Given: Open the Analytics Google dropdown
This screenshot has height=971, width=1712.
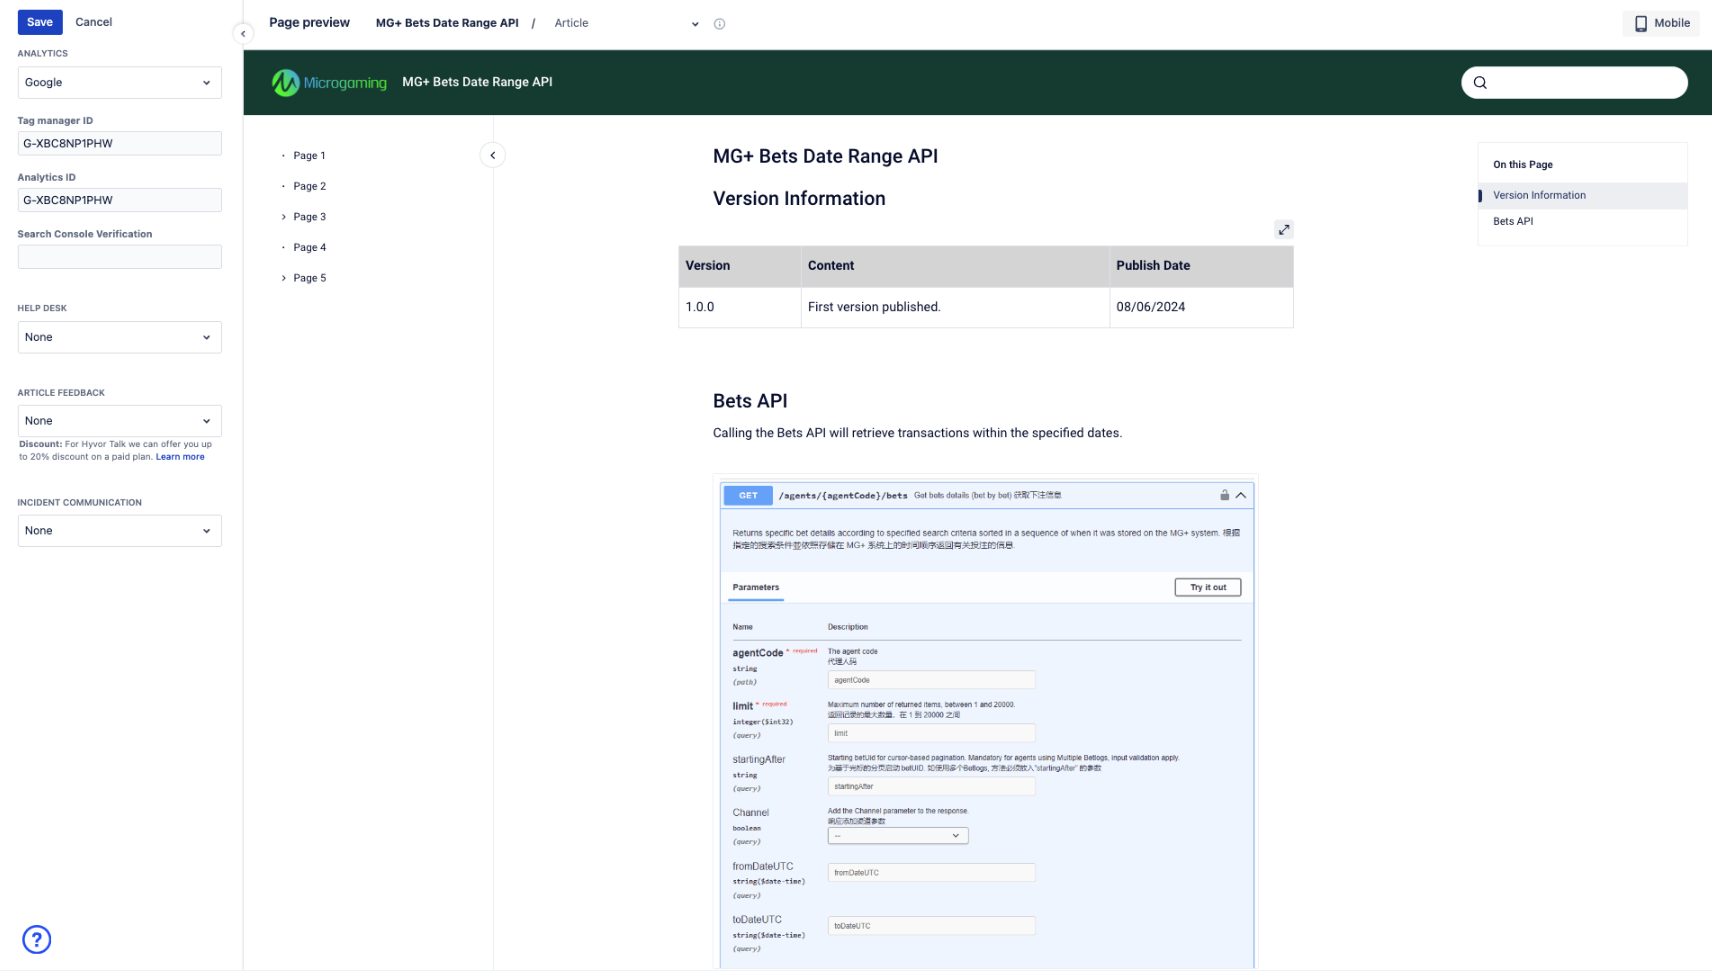Looking at the screenshot, I should pyautogui.click(x=119, y=83).
